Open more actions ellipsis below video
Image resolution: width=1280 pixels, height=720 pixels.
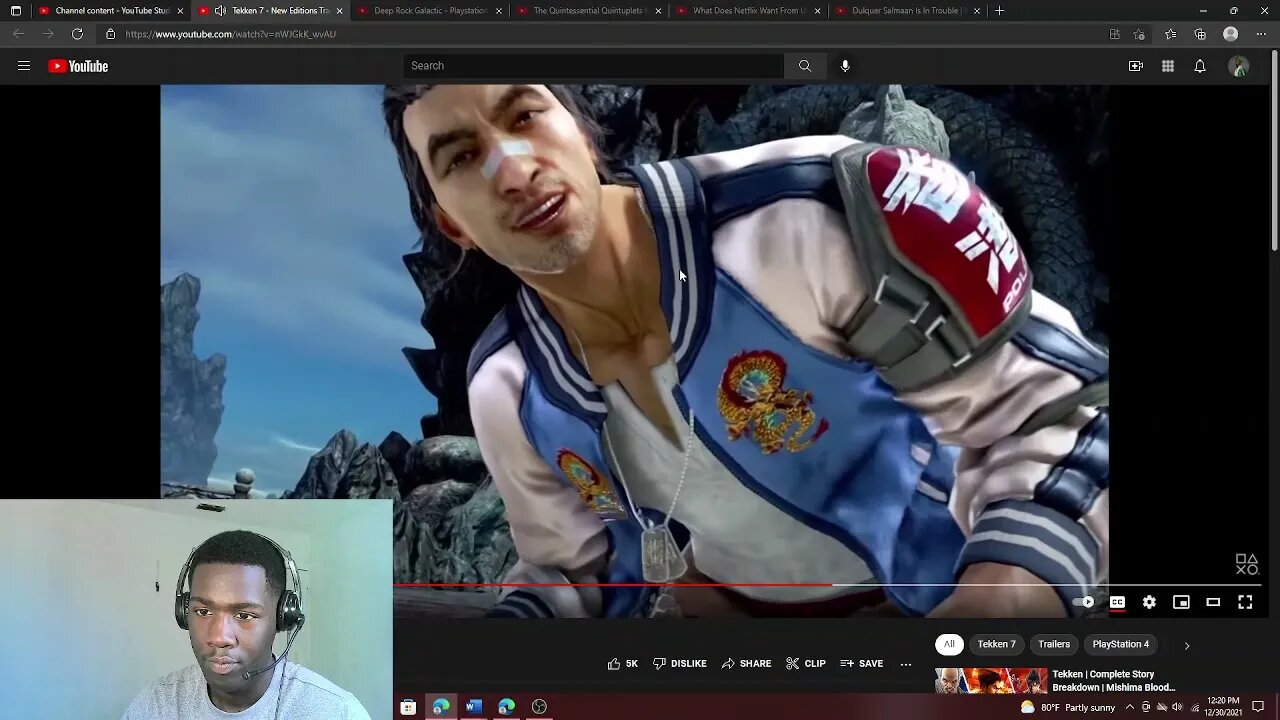coord(906,664)
